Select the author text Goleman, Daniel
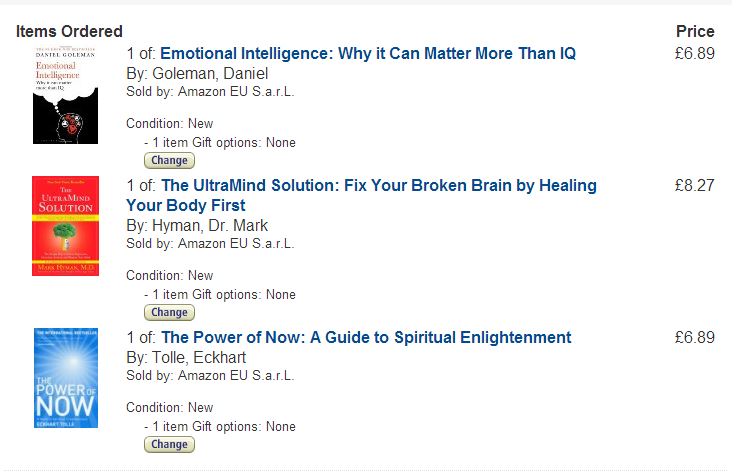Viewport: 747px width, 472px height. pos(210,73)
